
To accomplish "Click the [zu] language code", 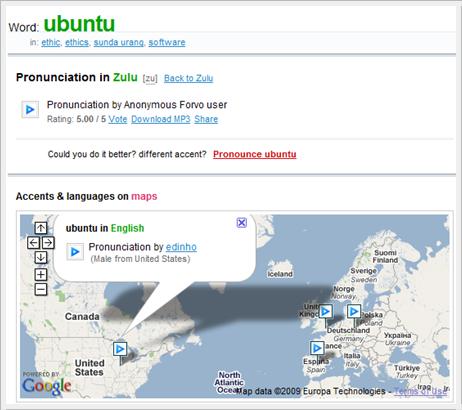I will [x=150, y=79].
